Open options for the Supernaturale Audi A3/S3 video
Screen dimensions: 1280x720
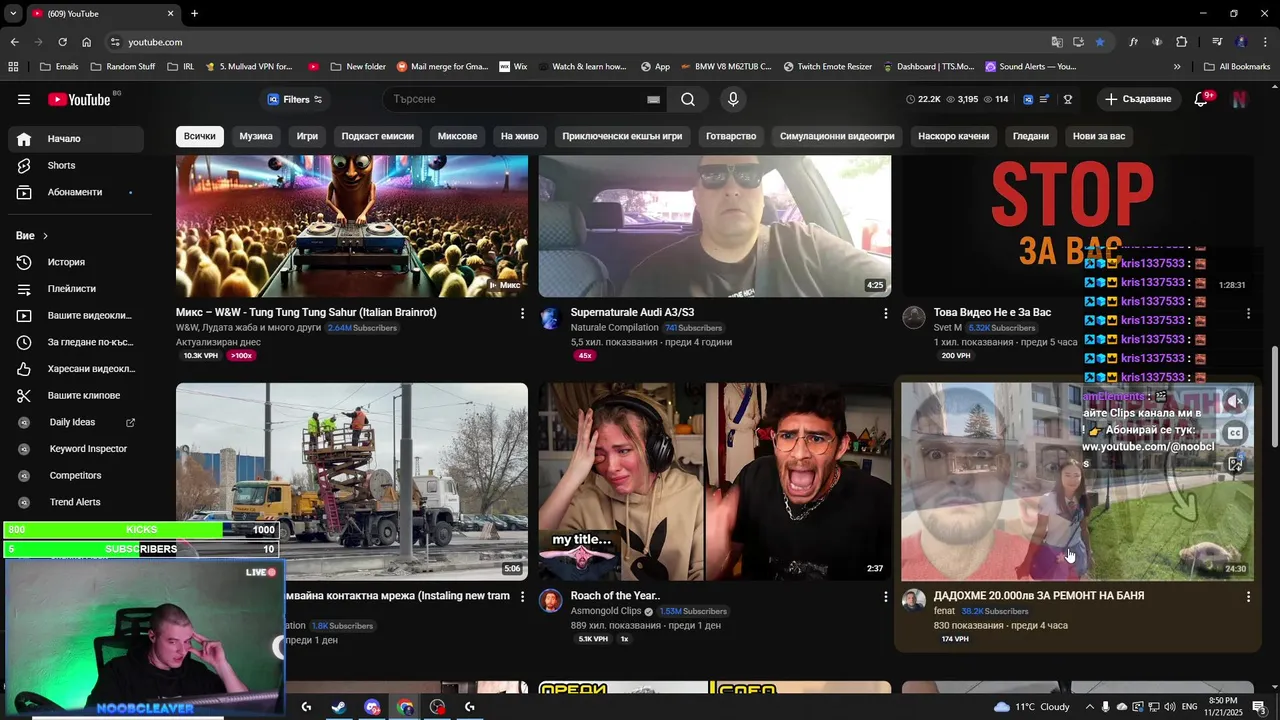885,313
